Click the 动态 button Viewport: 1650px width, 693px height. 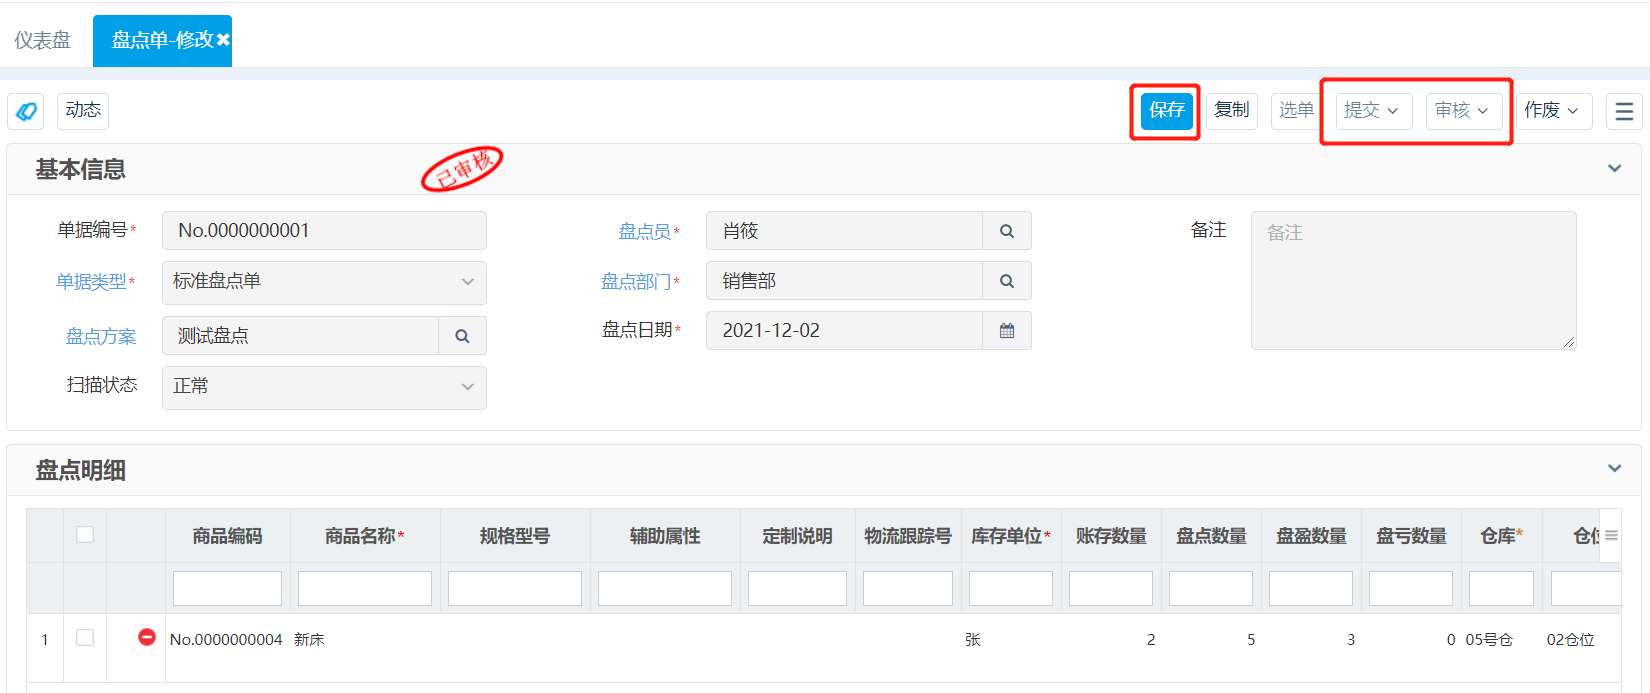[x=83, y=111]
